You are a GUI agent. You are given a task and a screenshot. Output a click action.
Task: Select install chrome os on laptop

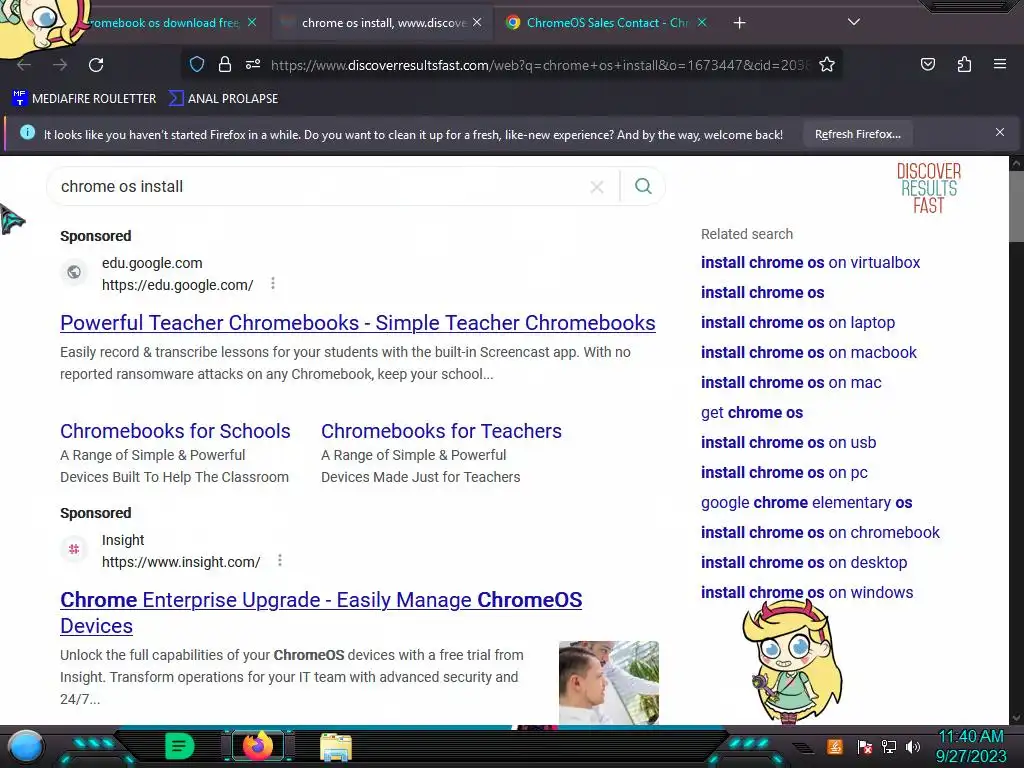797,323
